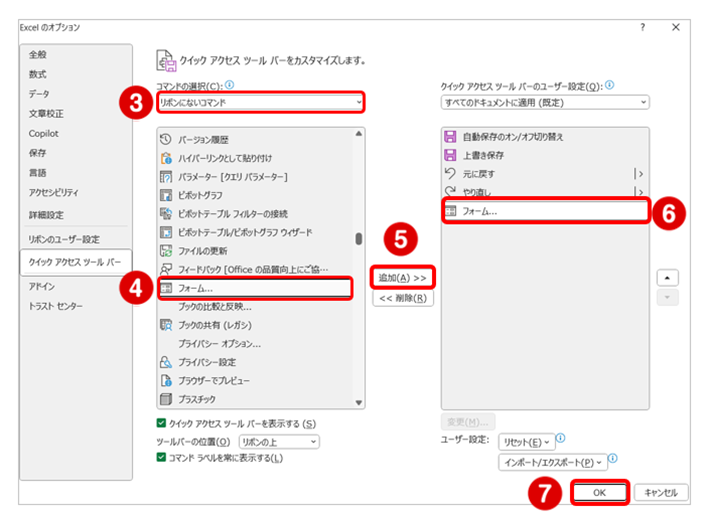Click the プライバシー設定 icon

pos(166,362)
